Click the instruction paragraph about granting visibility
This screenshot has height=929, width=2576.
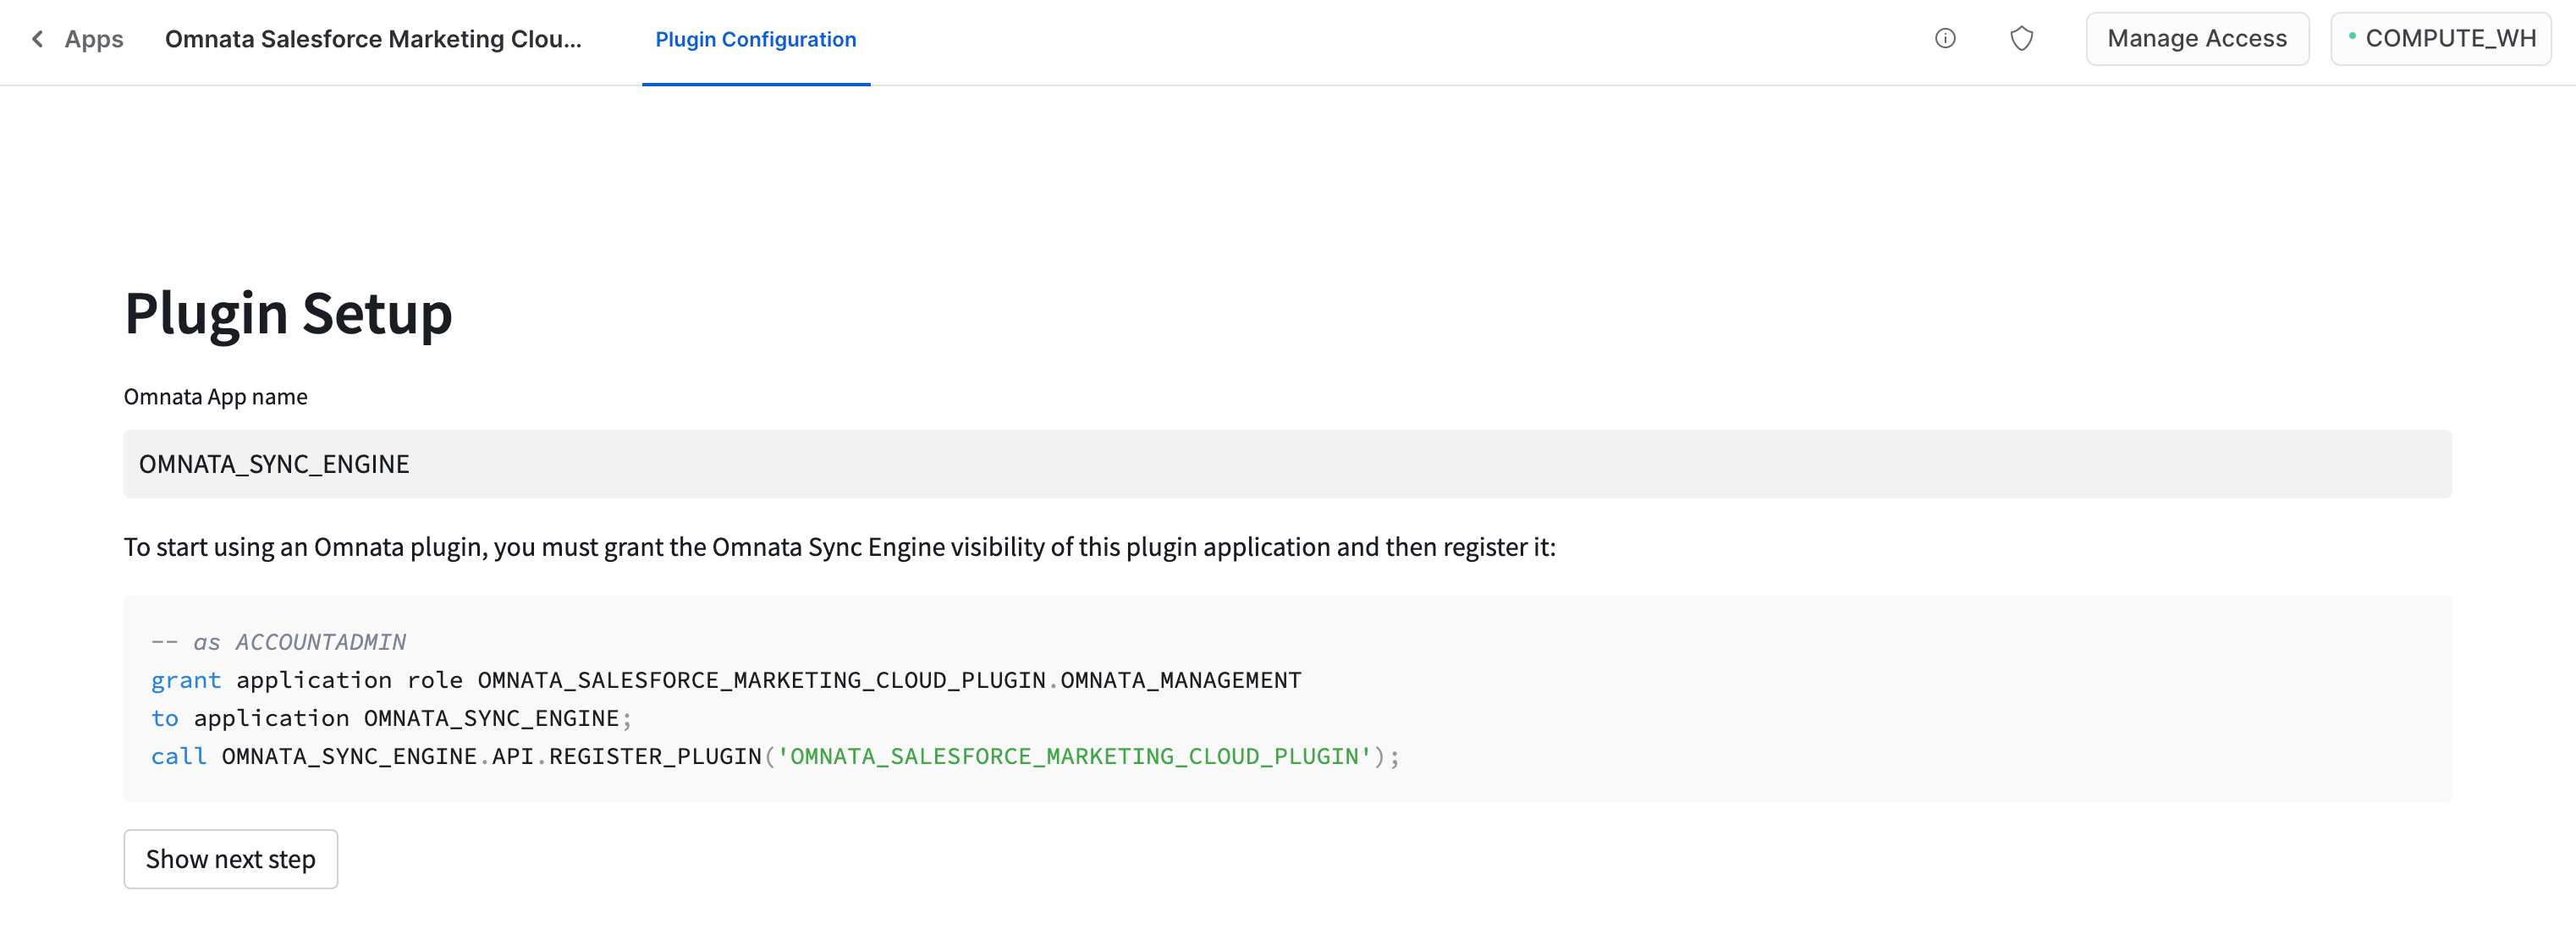(x=839, y=547)
